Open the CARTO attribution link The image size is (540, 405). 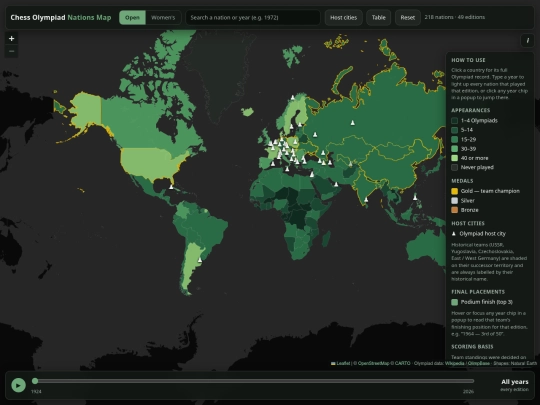pyautogui.click(x=403, y=363)
